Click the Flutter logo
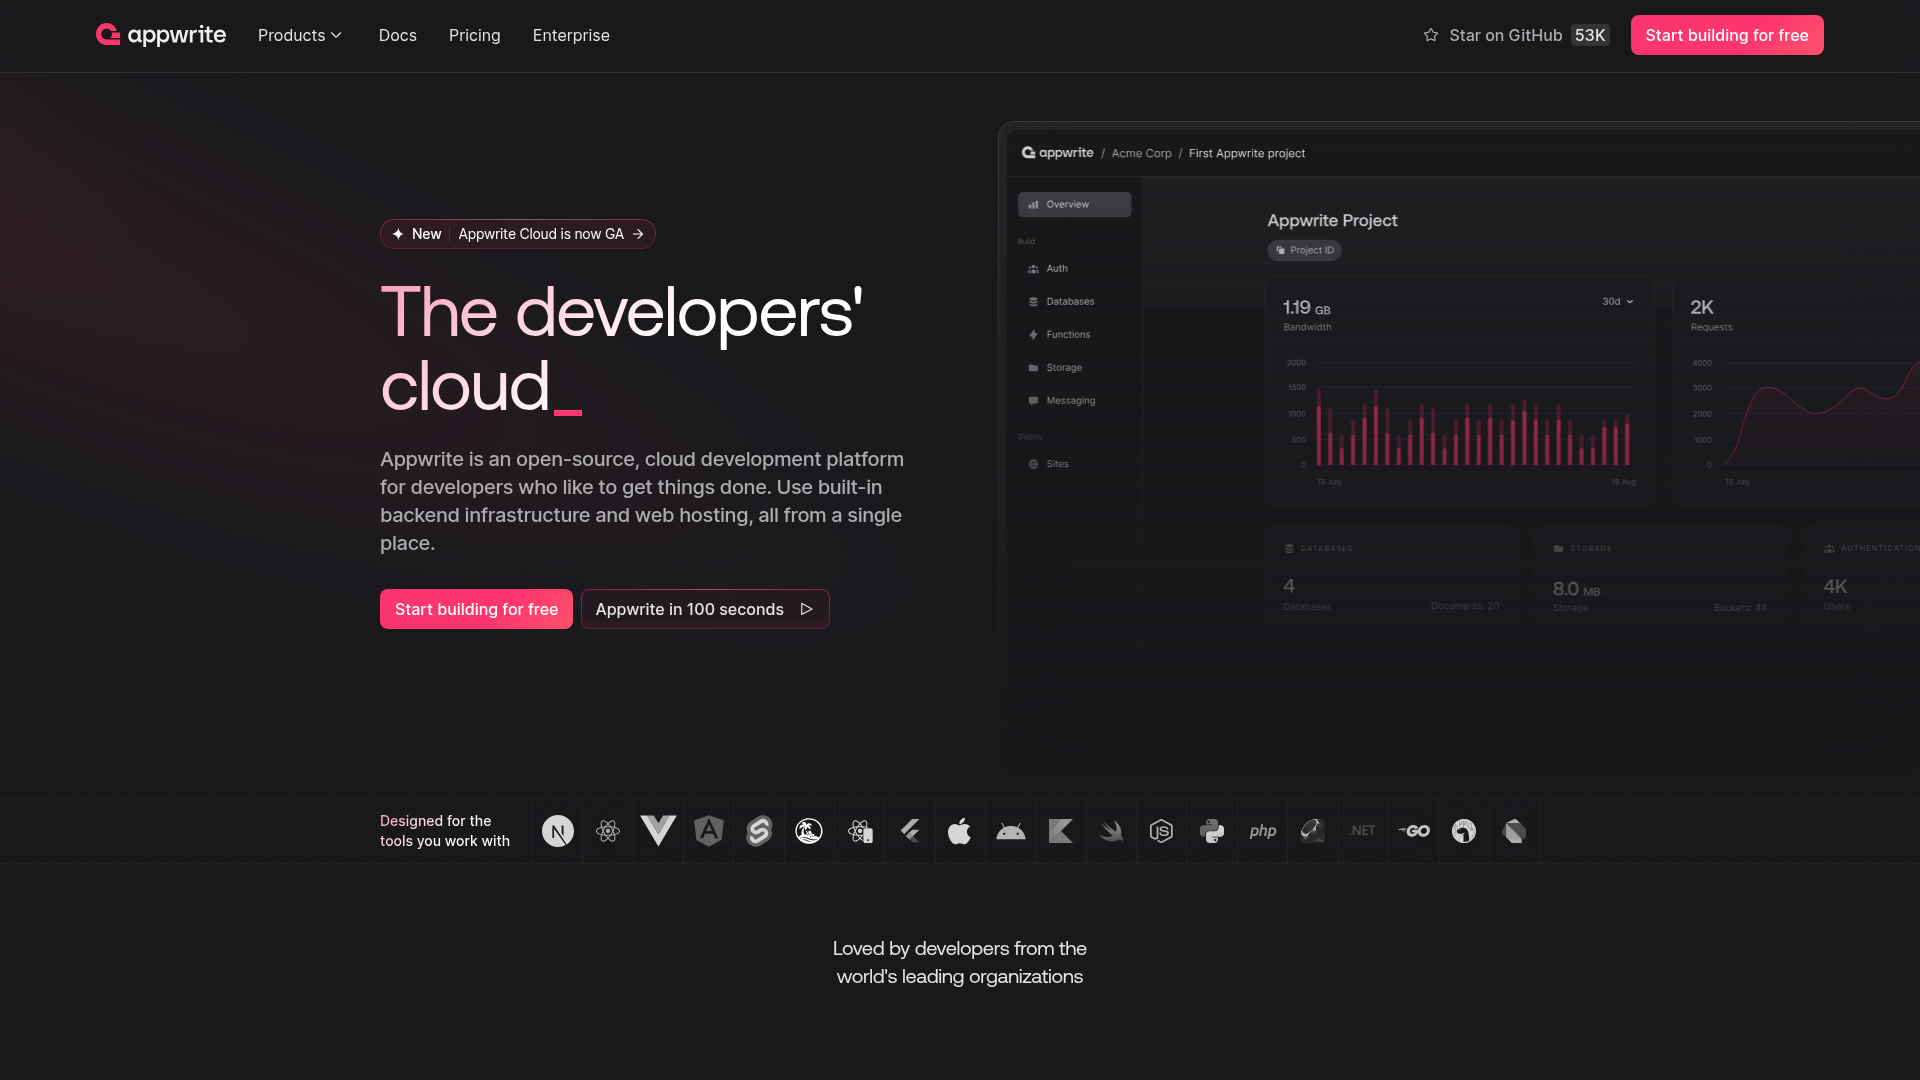Image resolution: width=1920 pixels, height=1080 pixels. (x=910, y=831)
